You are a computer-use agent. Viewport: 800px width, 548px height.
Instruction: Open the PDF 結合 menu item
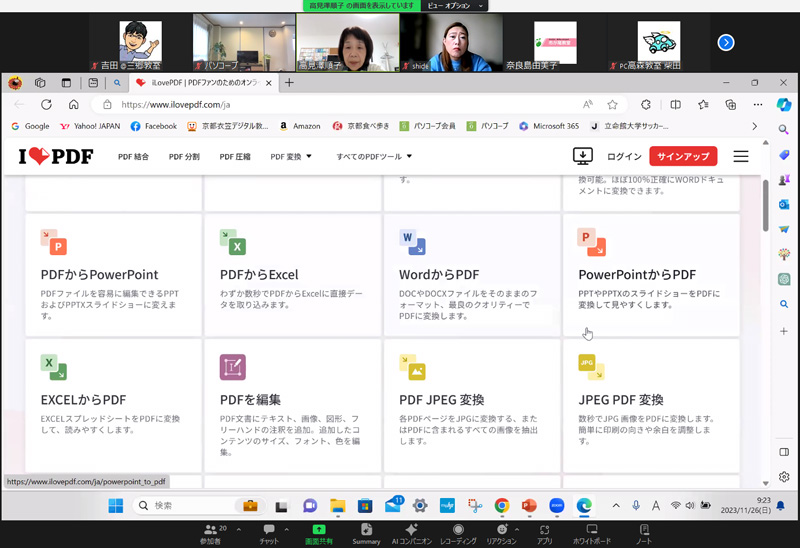tap(133, 156)
